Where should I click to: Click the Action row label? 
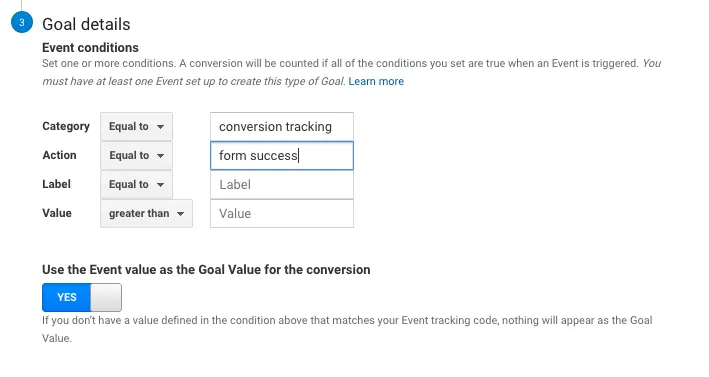tap(59, 155)
